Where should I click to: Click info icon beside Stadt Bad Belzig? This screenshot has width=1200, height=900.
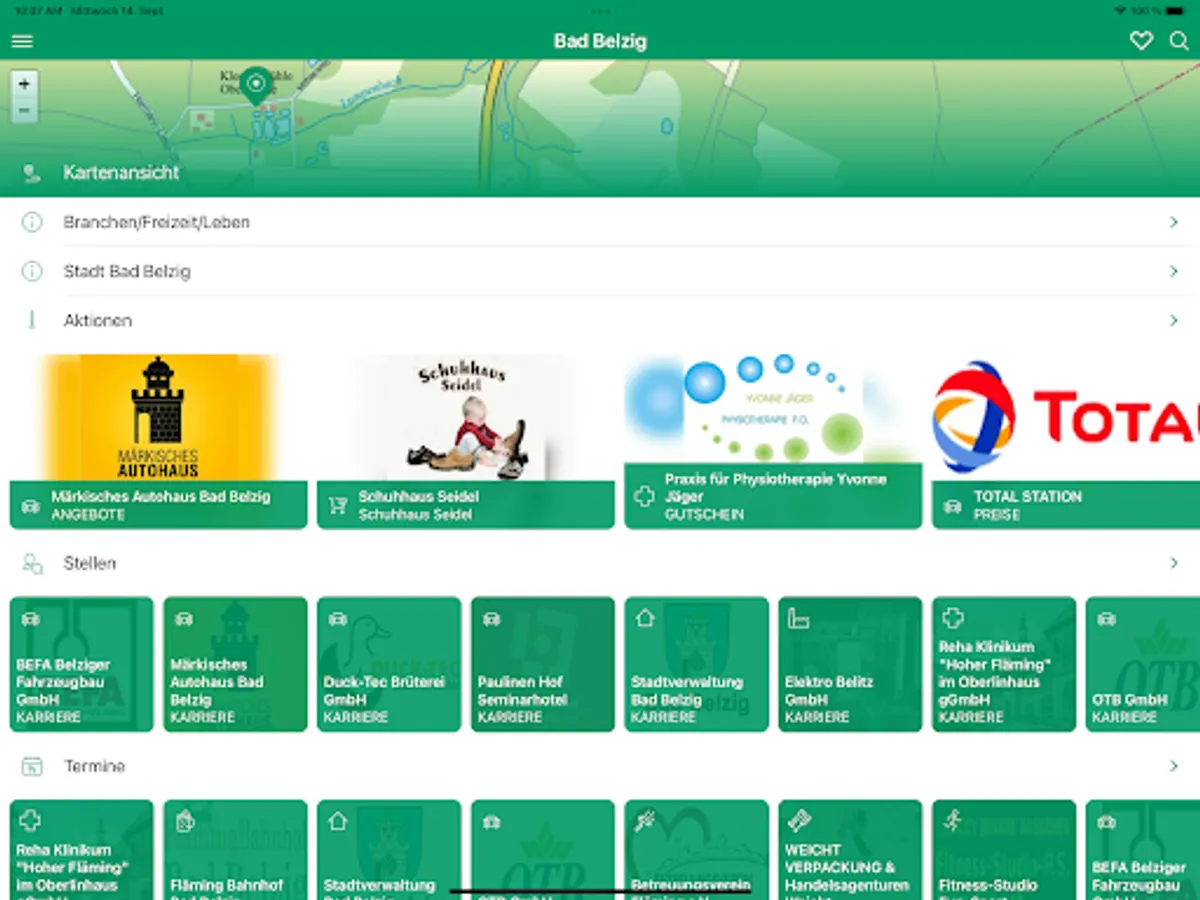32,271
